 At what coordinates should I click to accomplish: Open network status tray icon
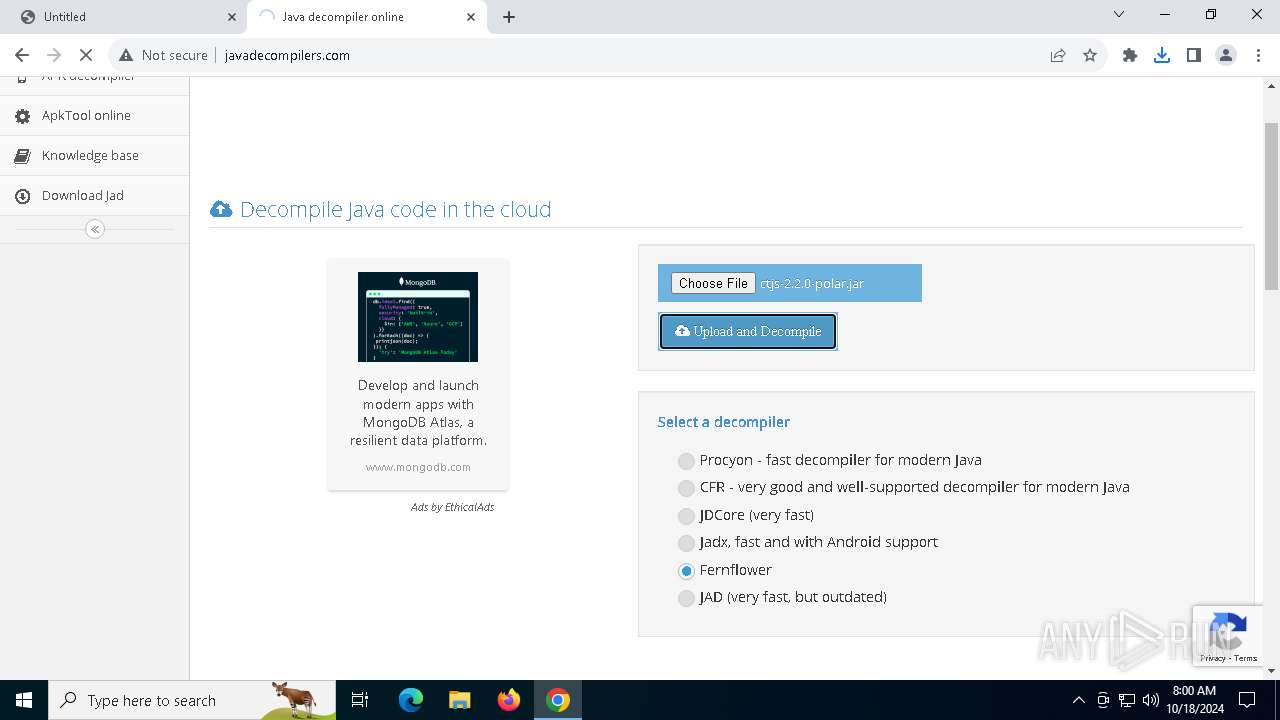1127,700
